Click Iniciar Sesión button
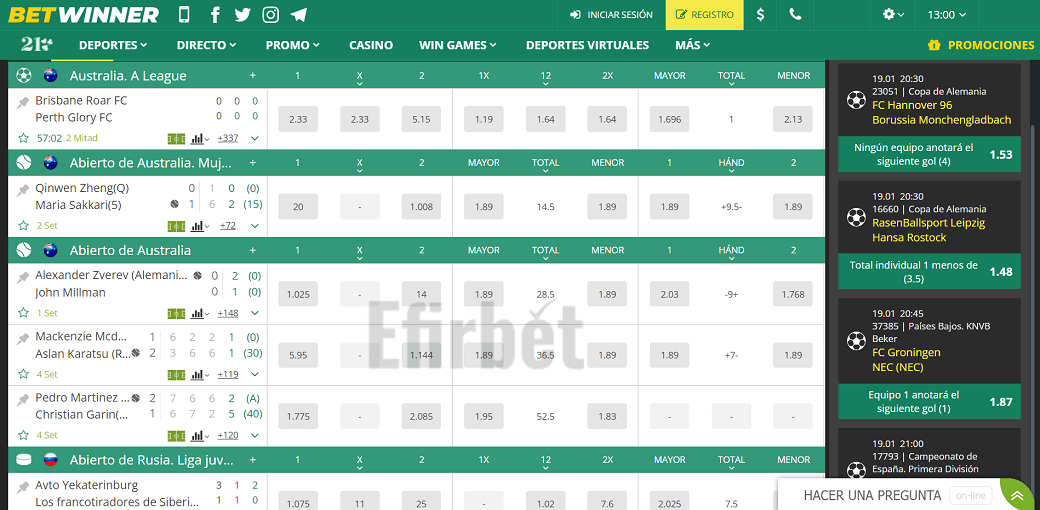The width and height of the screenshot is (1040, 510). tap(612, 15)
